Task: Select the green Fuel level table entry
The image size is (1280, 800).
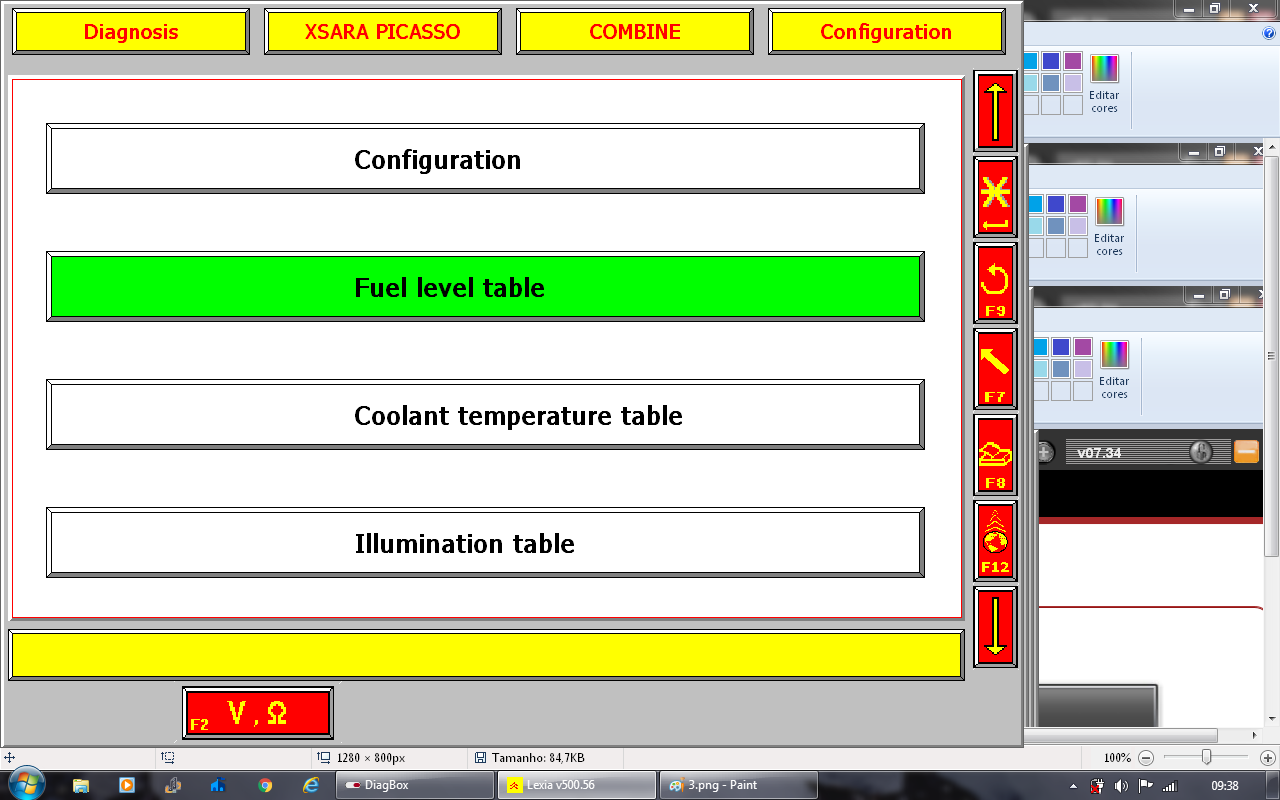Action: (x=485, y=288)
